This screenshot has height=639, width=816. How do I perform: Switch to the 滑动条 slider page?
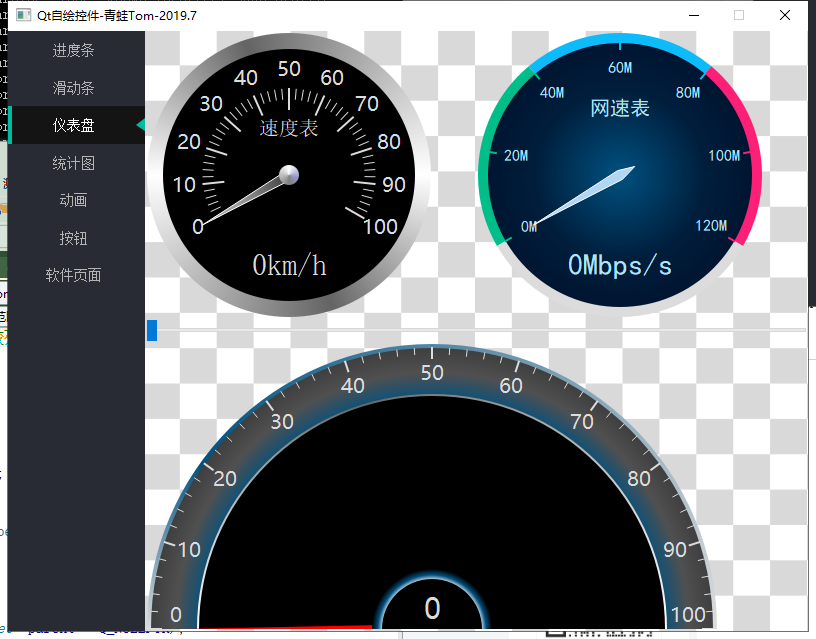point(73,88)
